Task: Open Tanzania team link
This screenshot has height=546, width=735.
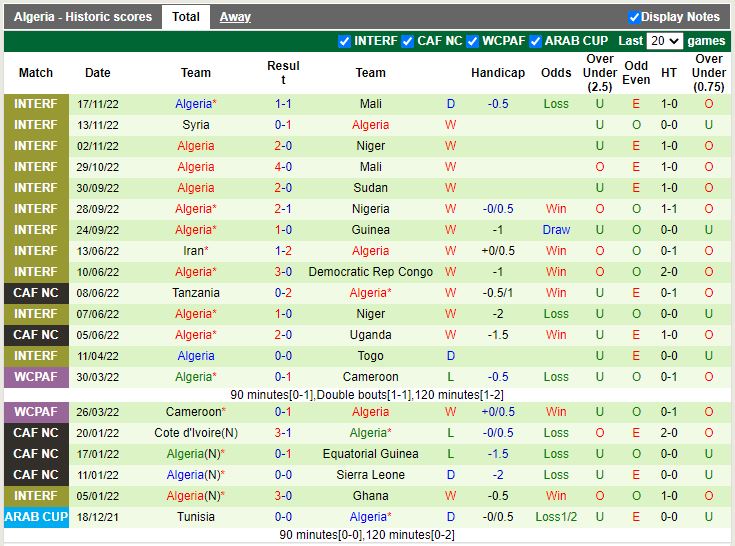Action: 195,292
